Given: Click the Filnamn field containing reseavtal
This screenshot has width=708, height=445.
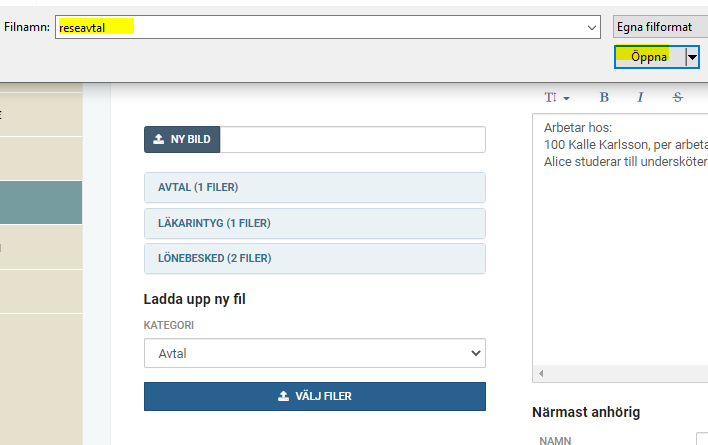Looking at the screenshot, I should pyautogui.click(x=320, y=27).
